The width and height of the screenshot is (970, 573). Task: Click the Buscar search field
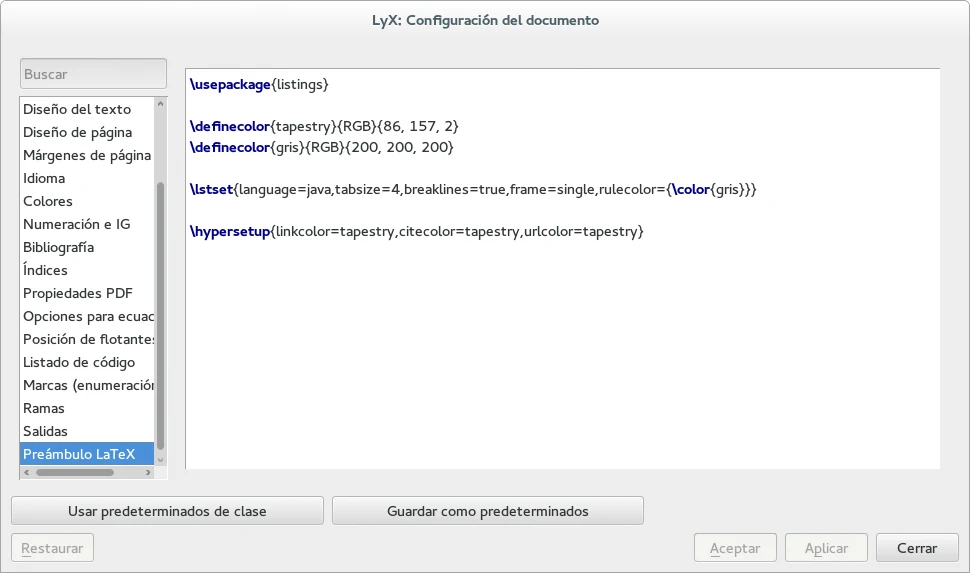(x=93, y=74)
